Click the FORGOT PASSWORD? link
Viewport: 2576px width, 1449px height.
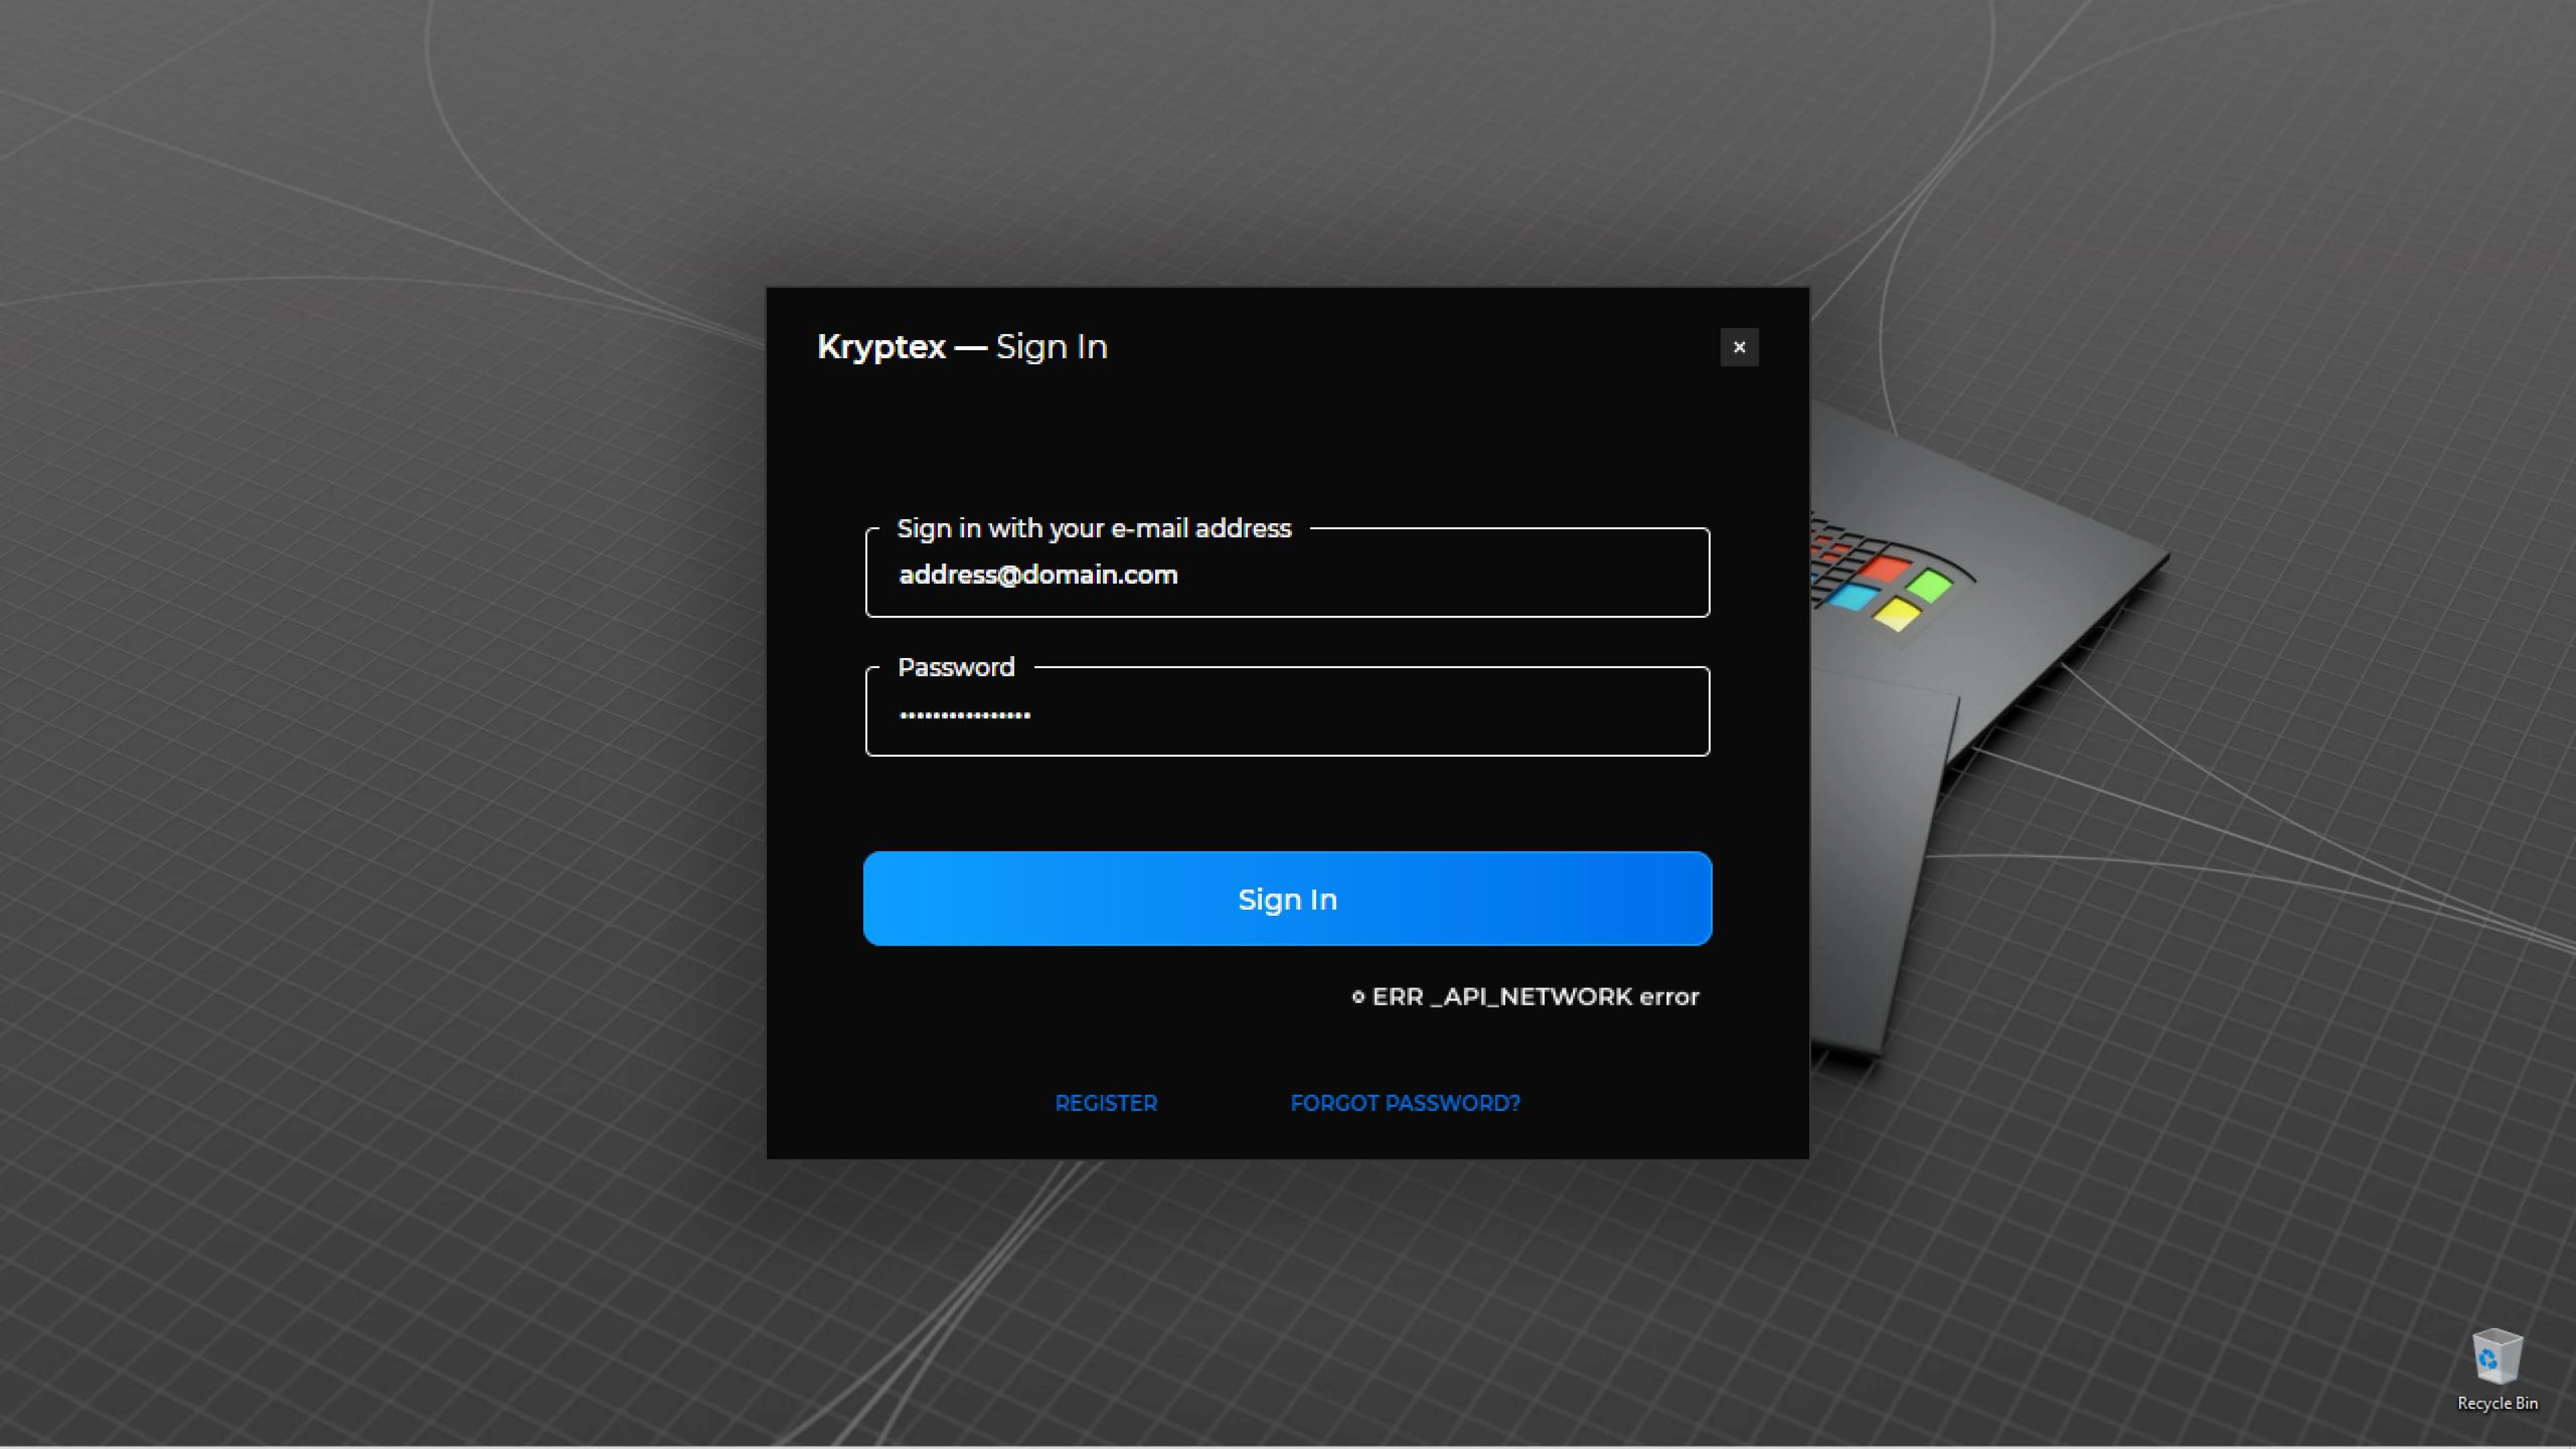click(1405, 1103)
